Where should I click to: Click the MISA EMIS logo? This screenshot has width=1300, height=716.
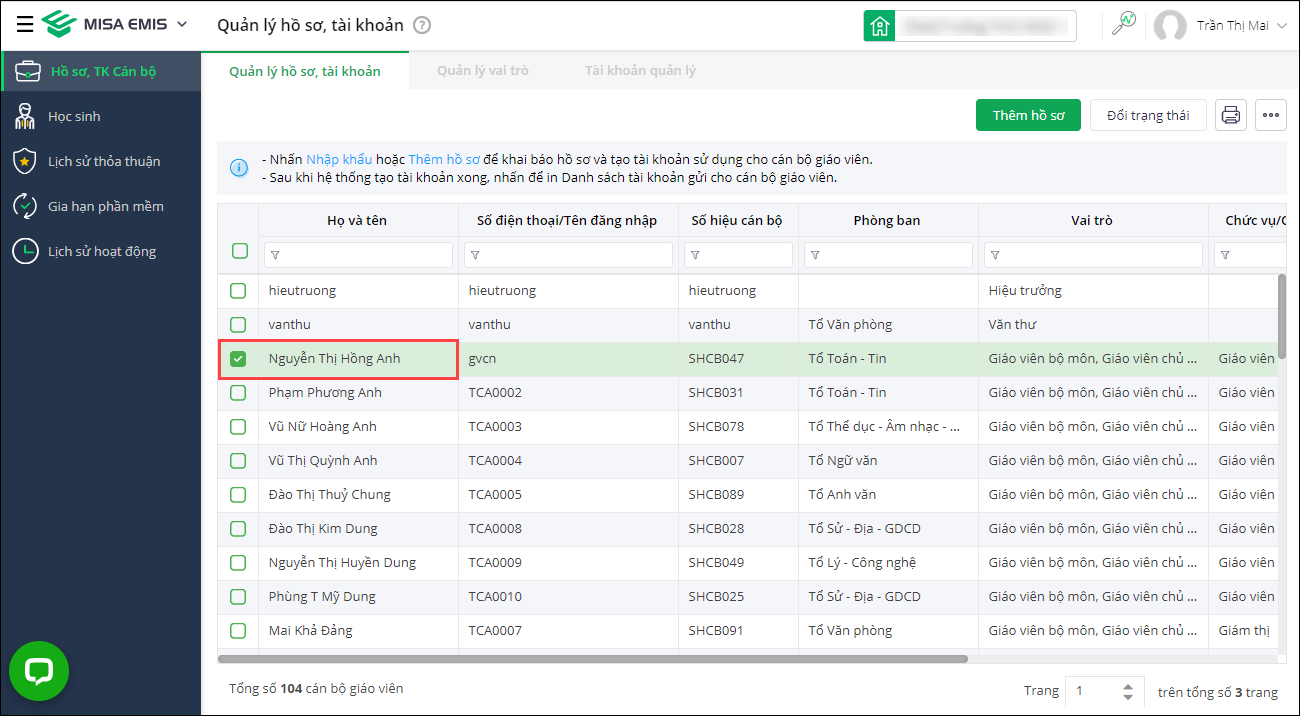105,24
